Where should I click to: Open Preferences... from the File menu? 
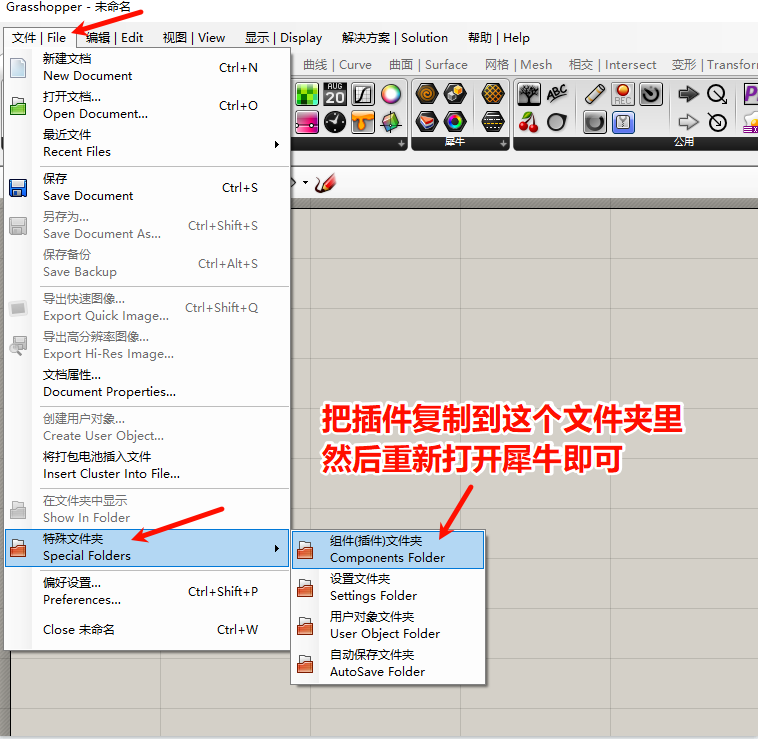click(148, 592)
